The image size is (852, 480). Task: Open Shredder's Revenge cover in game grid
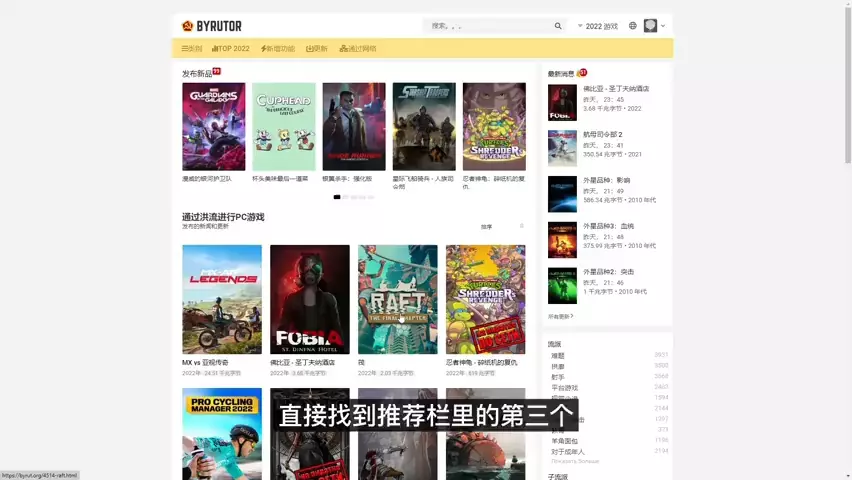pyautogui.click(x=486, y=300)
